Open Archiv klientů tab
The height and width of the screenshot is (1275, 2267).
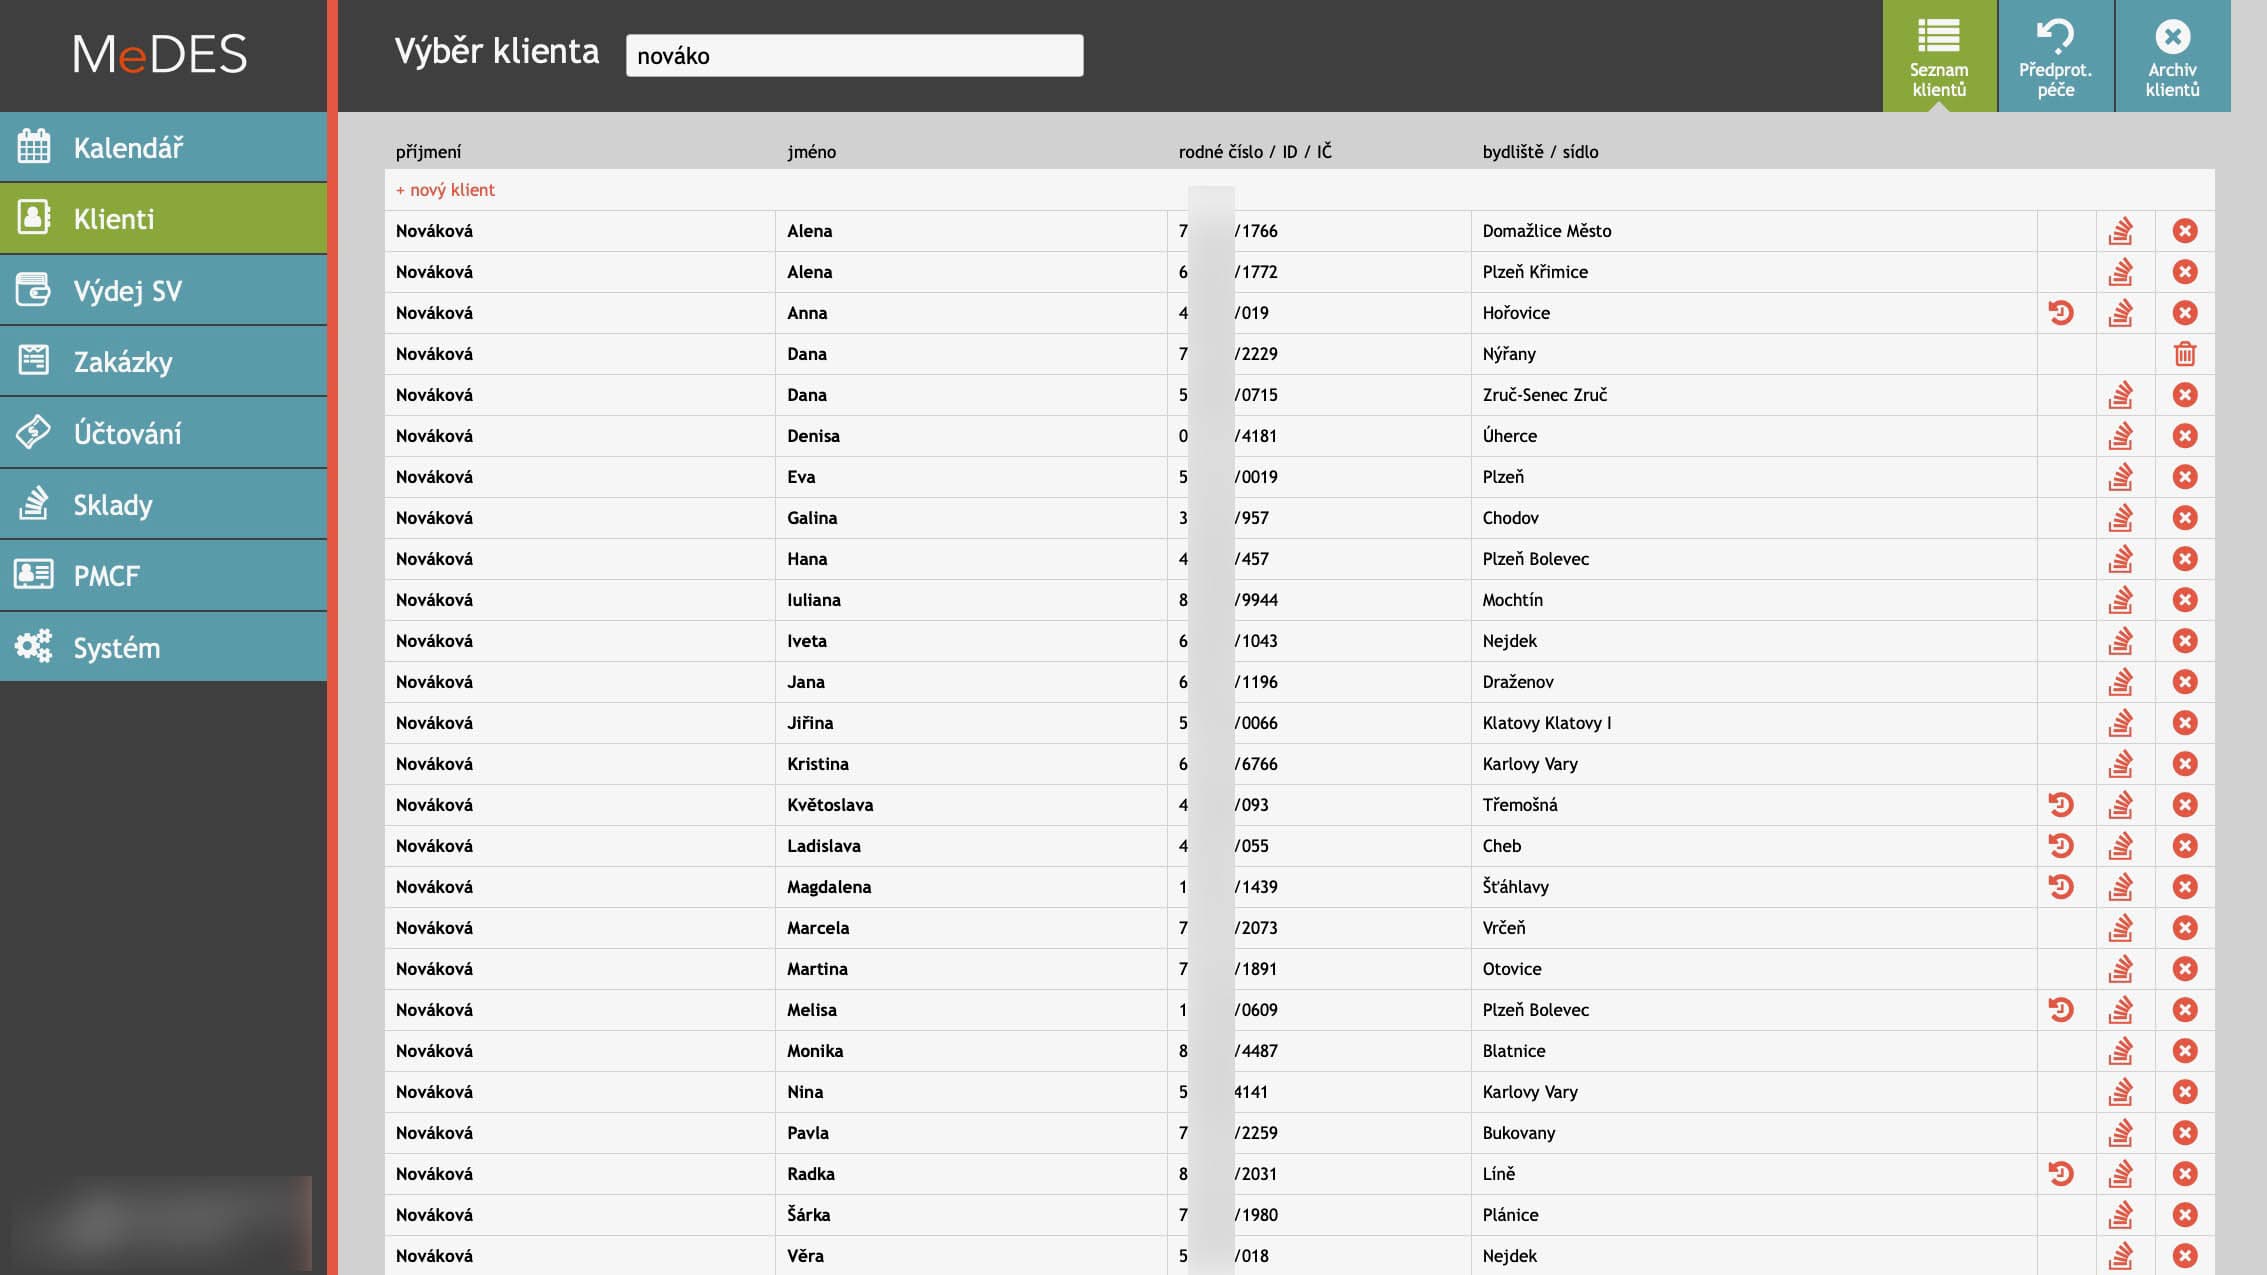click(x=2172, y=56)
